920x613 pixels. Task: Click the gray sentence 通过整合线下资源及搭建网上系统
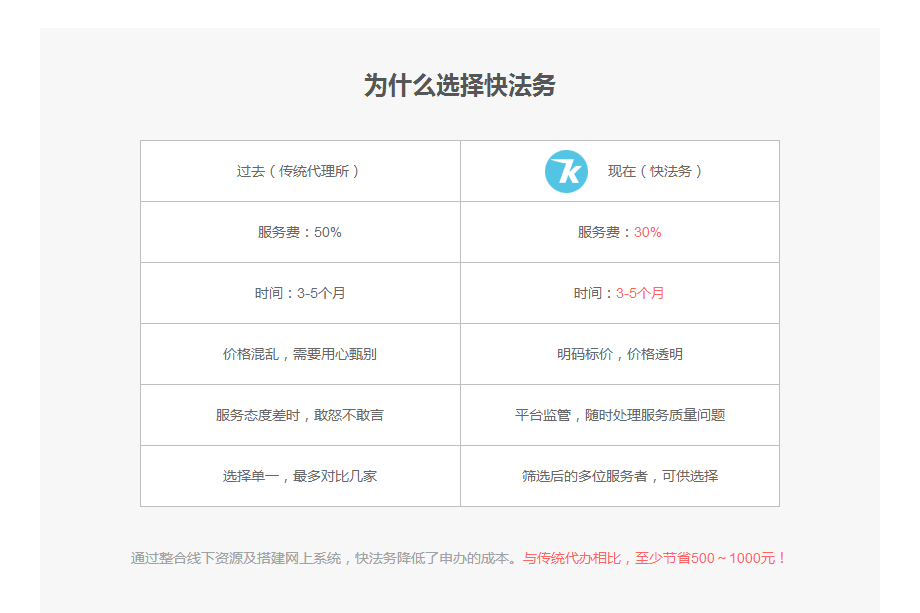(236, 558)
